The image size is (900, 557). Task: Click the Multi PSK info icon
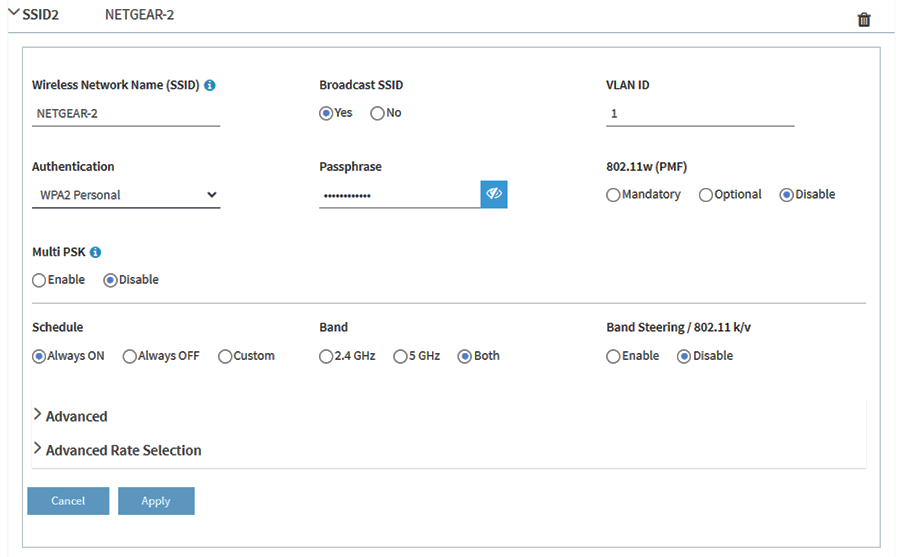96,253
